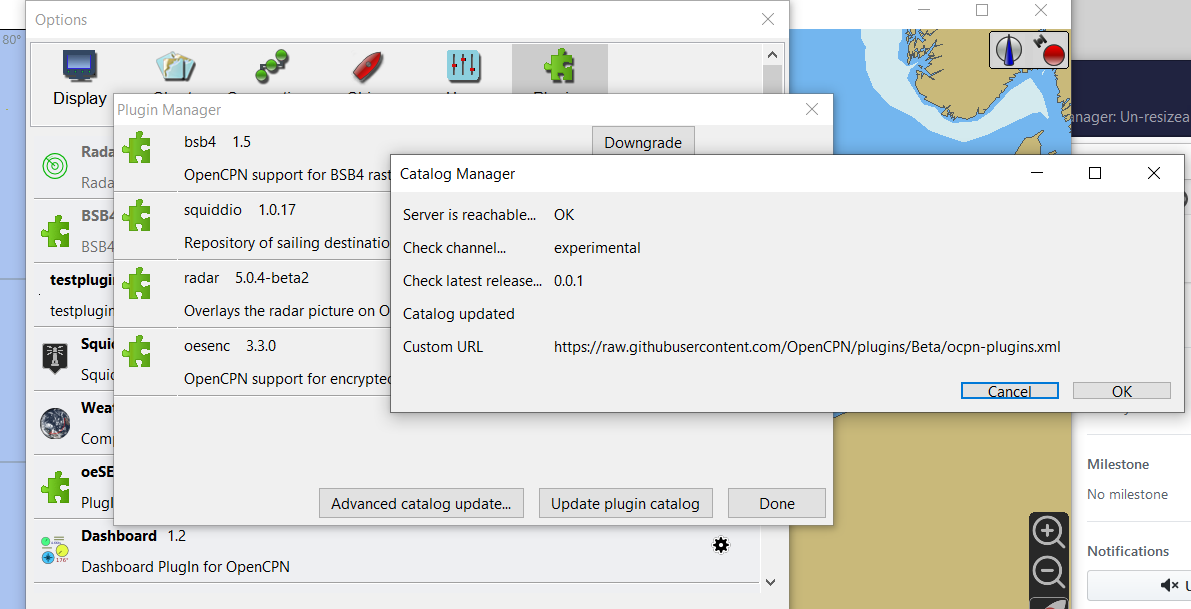1191x609 pixels.
Task: Cancel the Catalog Manager dialog
Action: (1009, 391)
